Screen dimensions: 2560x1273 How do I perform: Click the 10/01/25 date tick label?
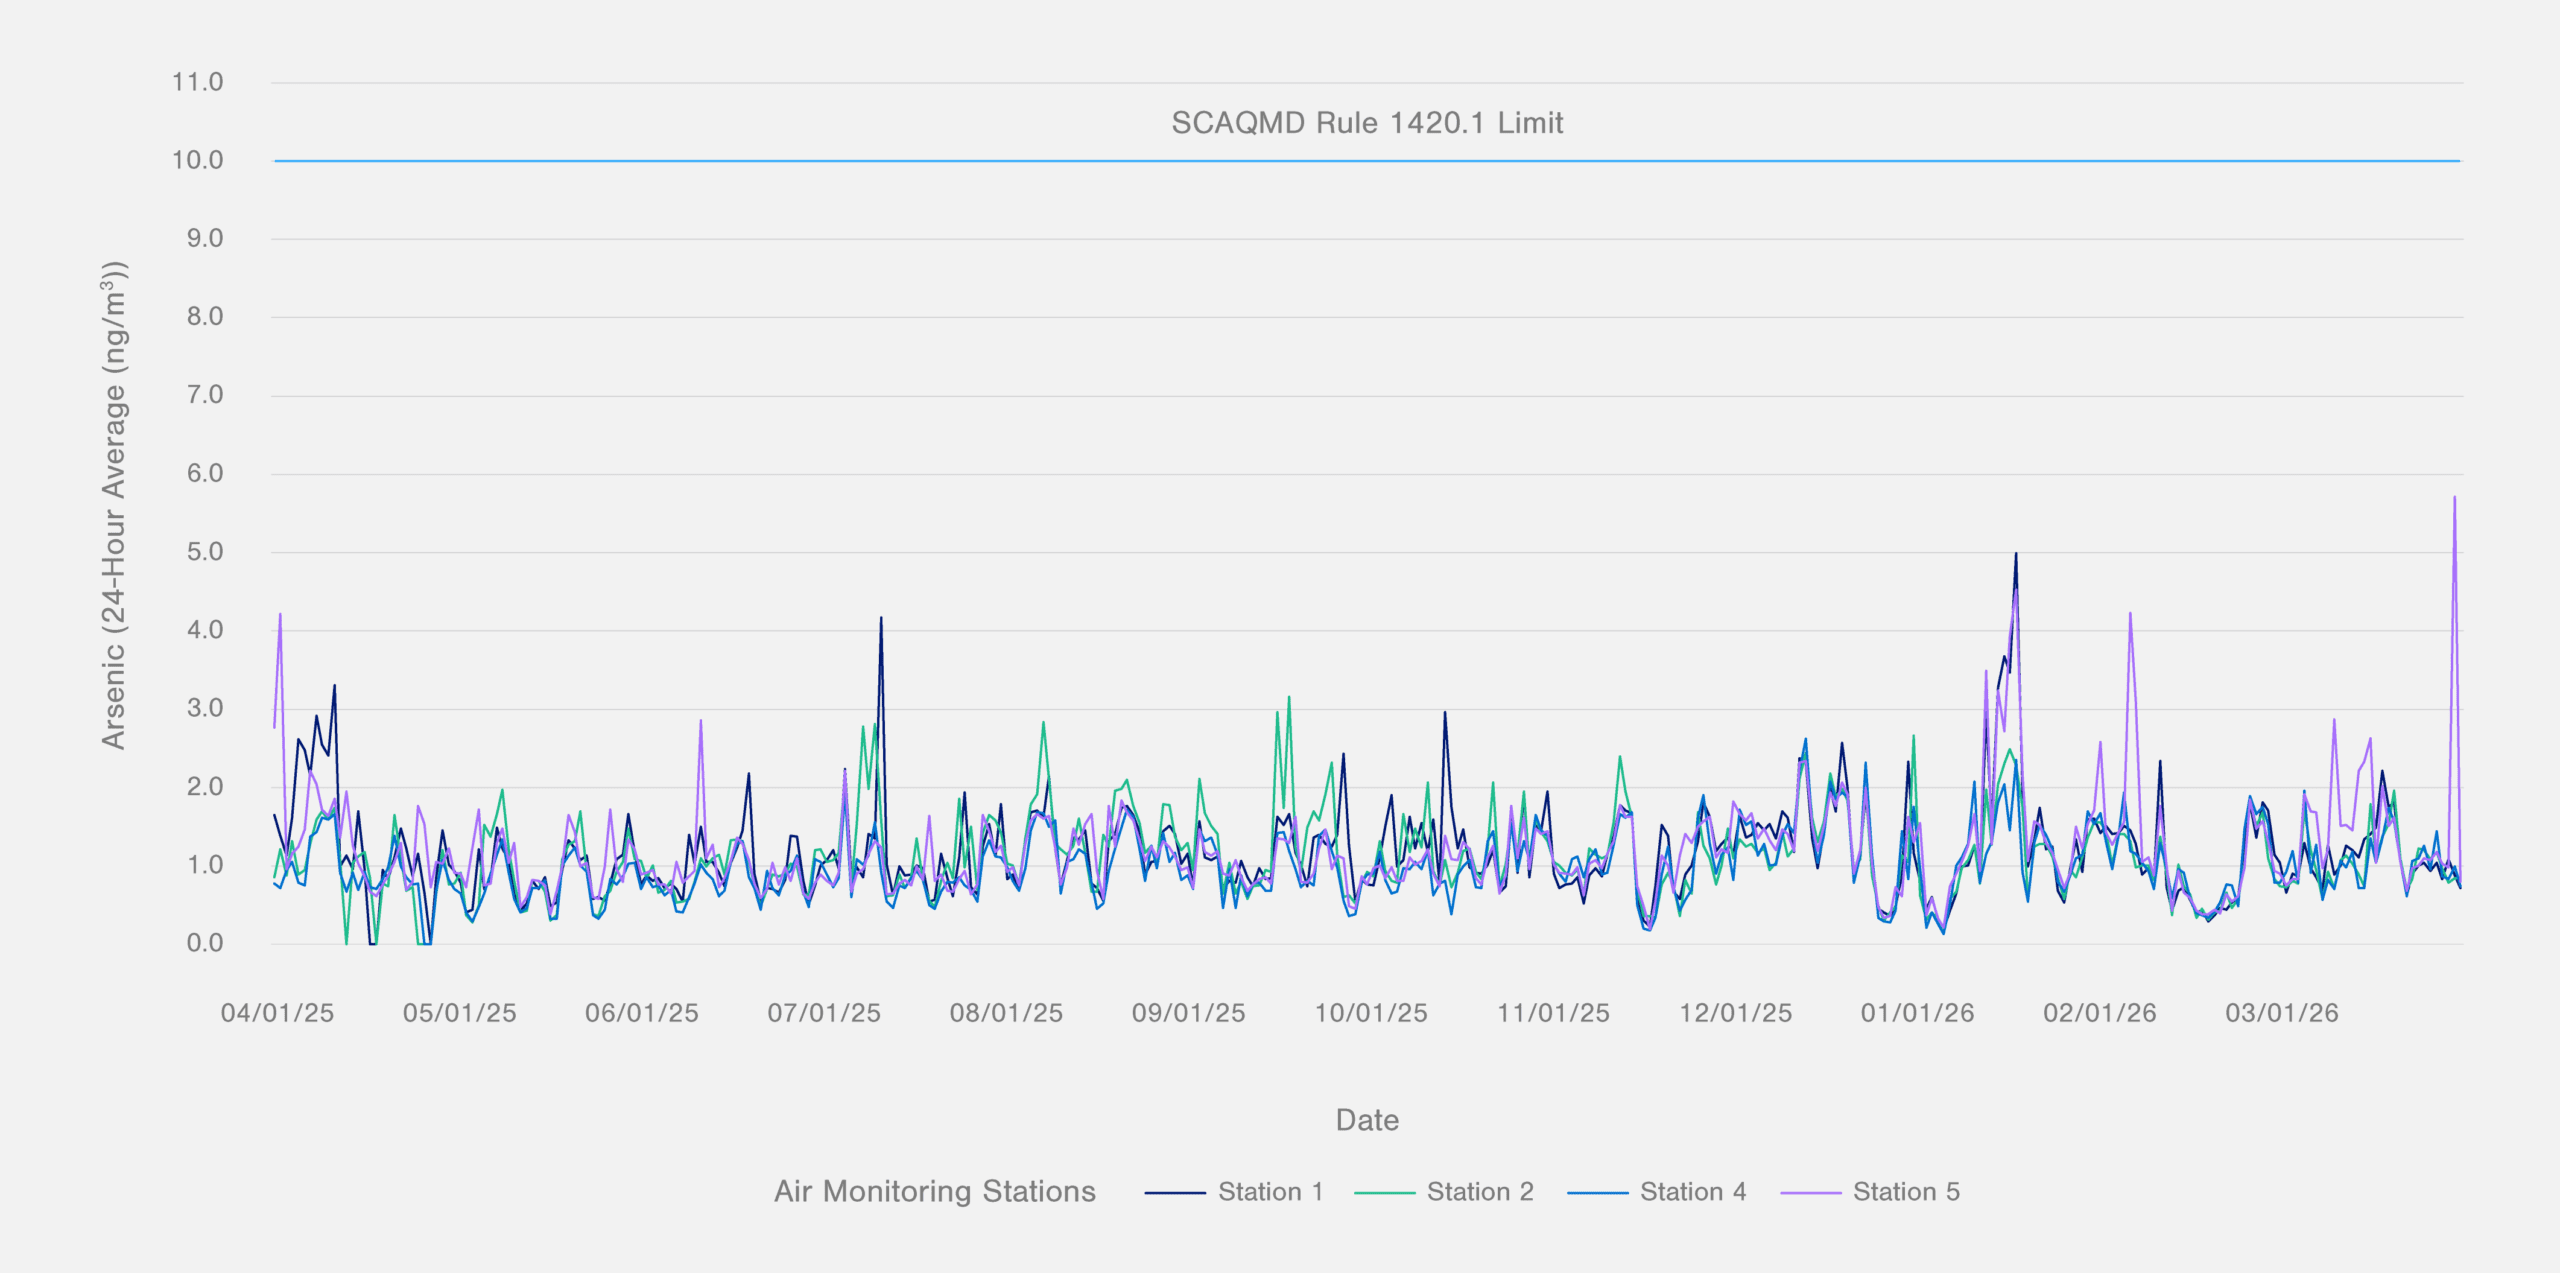tap(1371, 1013)
